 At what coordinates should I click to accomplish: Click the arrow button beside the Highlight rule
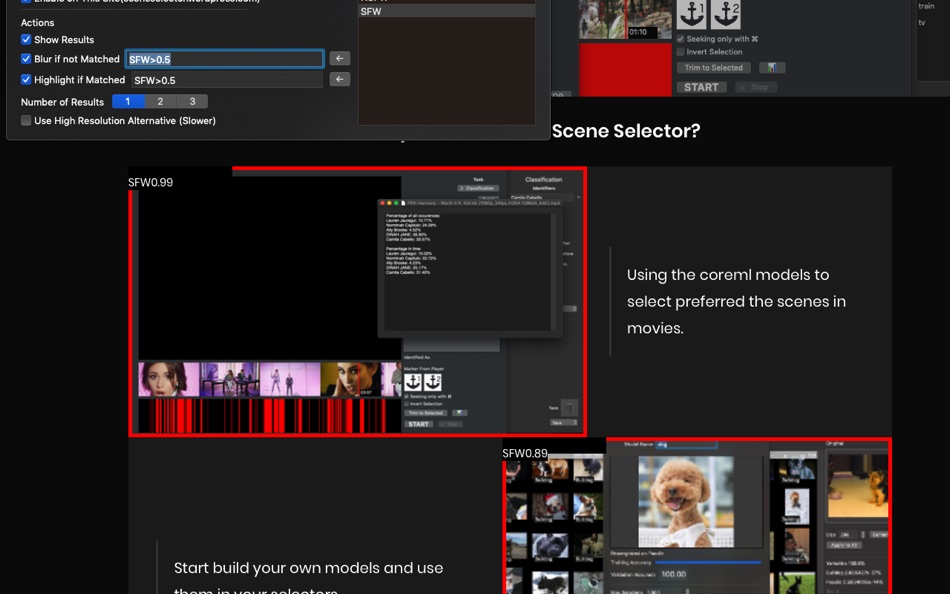pos(340,79)
